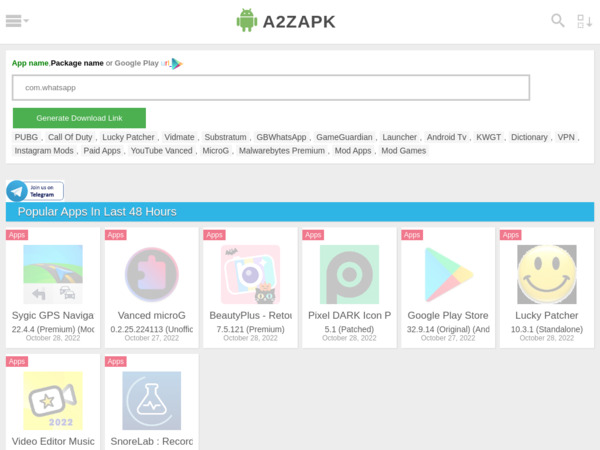
Task: Click version text 7.5.121 (Premium)
Action: [x=250, y=329]
